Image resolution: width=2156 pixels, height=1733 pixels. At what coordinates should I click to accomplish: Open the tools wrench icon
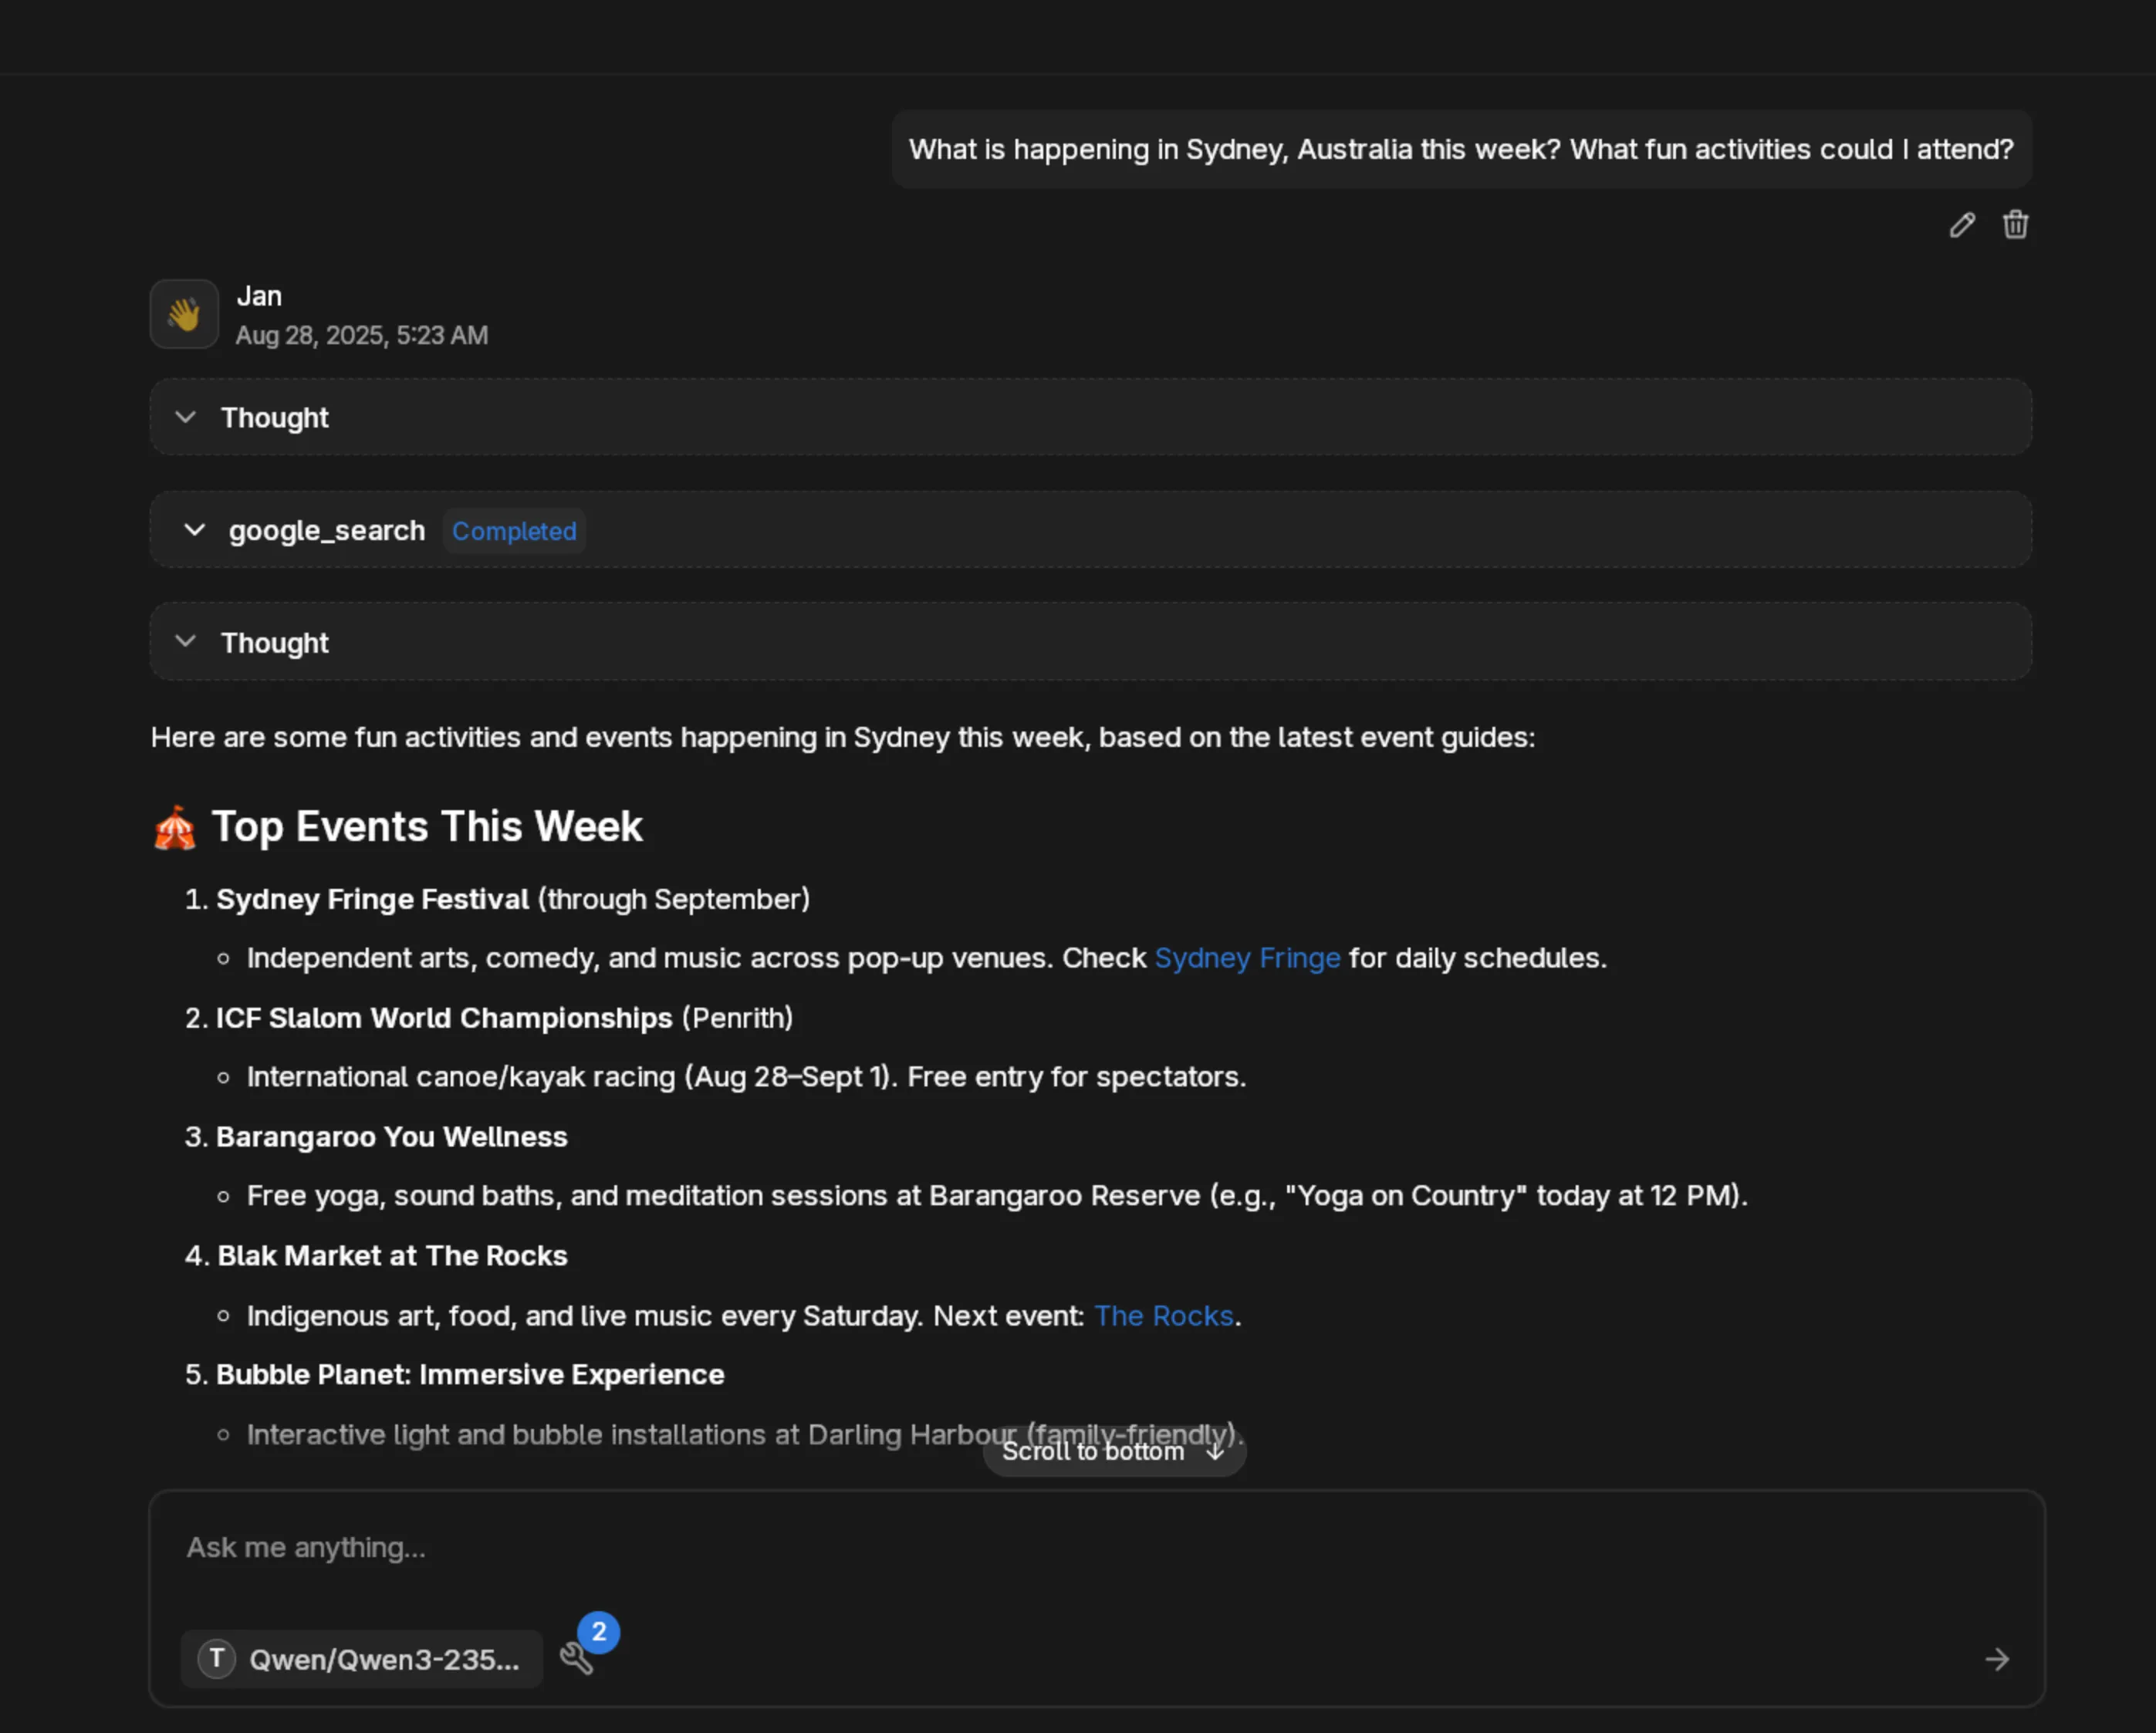[x=576, y=1659]
